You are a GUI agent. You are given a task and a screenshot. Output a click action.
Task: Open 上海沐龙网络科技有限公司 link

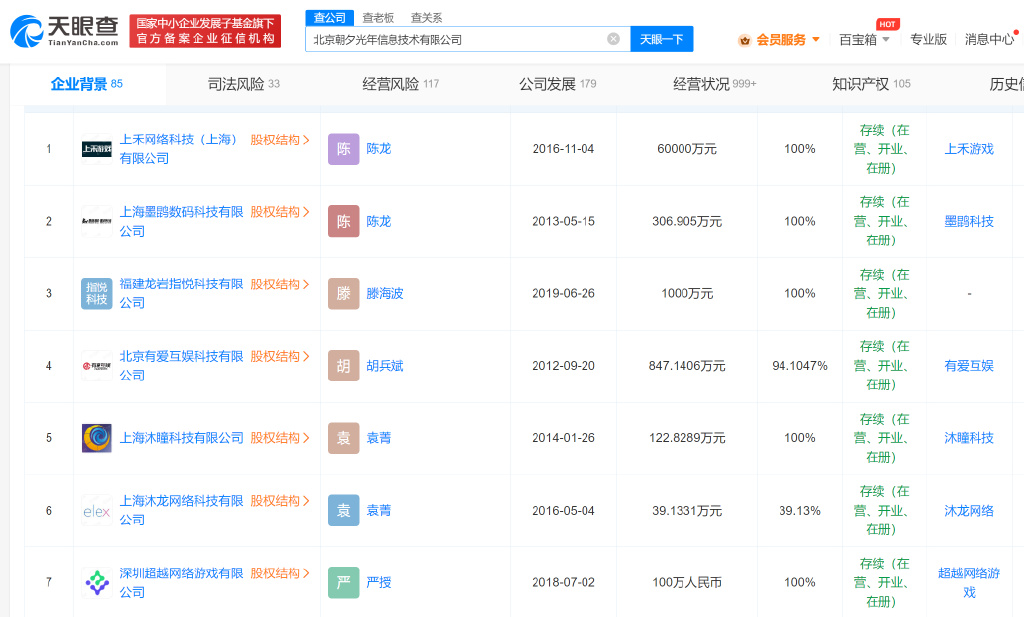[181, 511]
